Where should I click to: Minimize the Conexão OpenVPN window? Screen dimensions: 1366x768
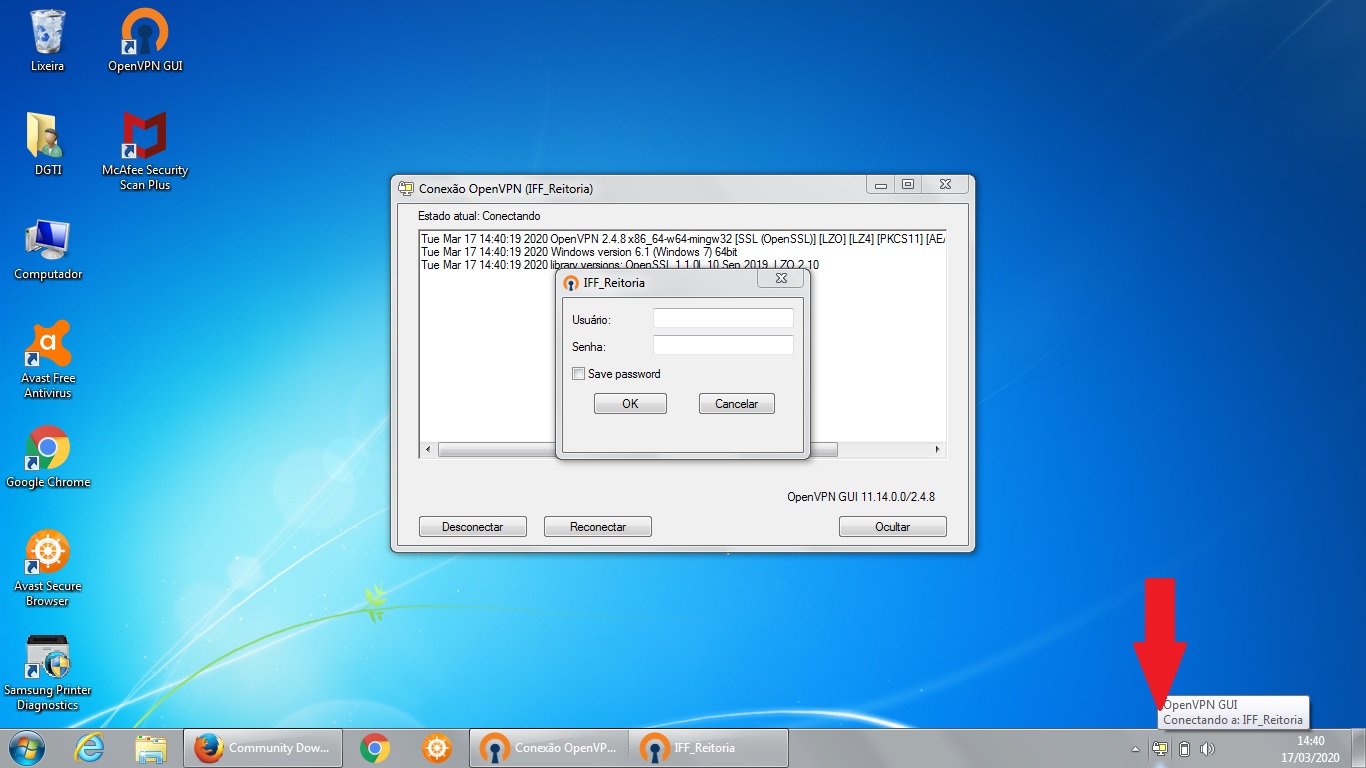pyautogui.click(x=880, y=185)
